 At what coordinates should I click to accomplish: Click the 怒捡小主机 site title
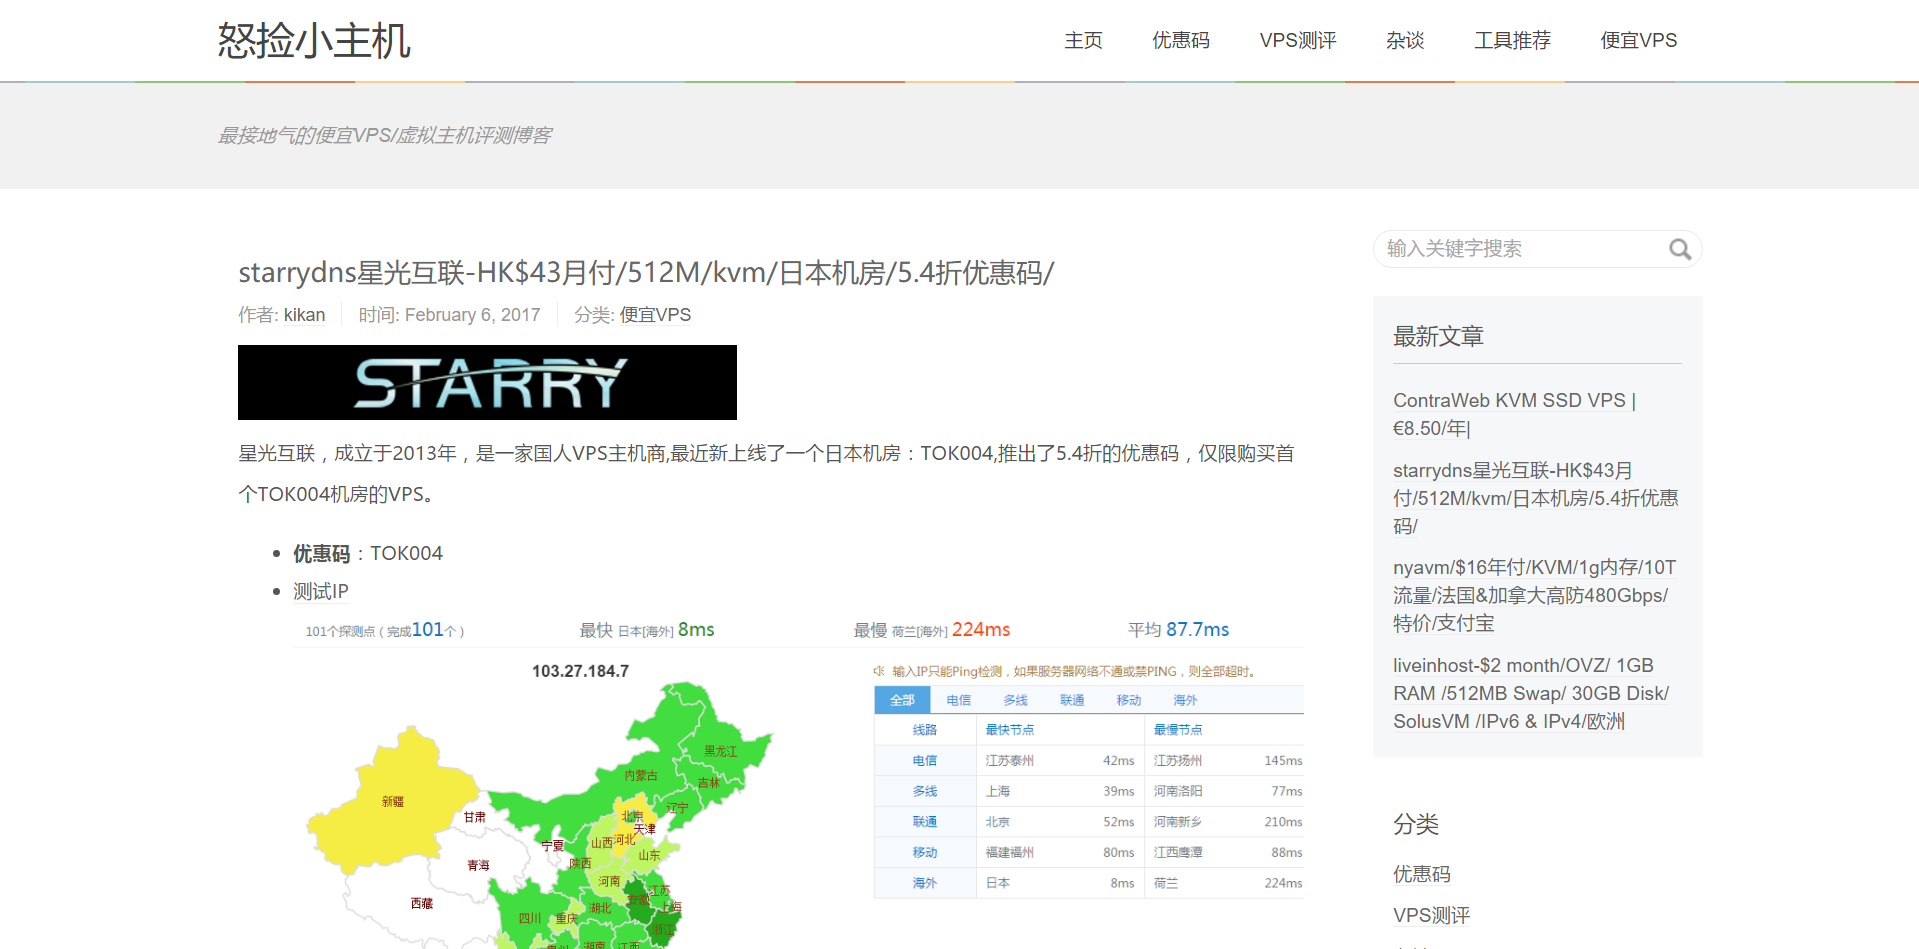coord(314,41)
